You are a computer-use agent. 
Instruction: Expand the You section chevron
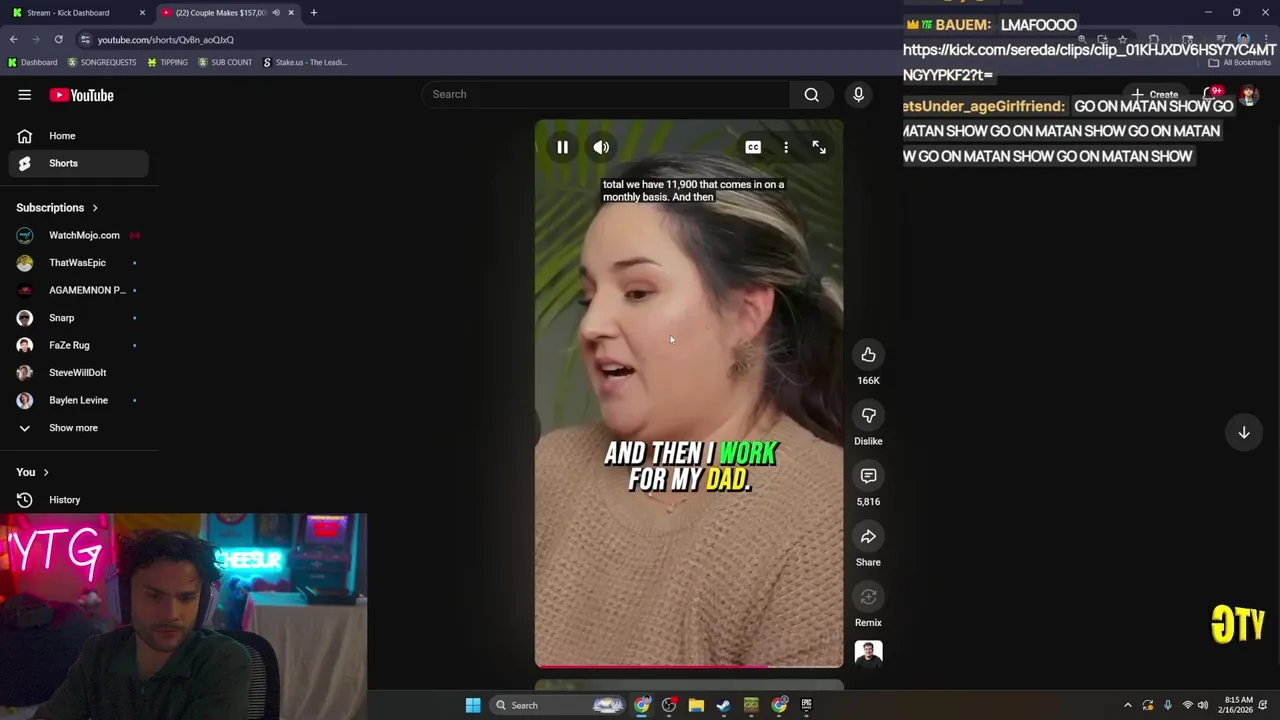point(46,472)
